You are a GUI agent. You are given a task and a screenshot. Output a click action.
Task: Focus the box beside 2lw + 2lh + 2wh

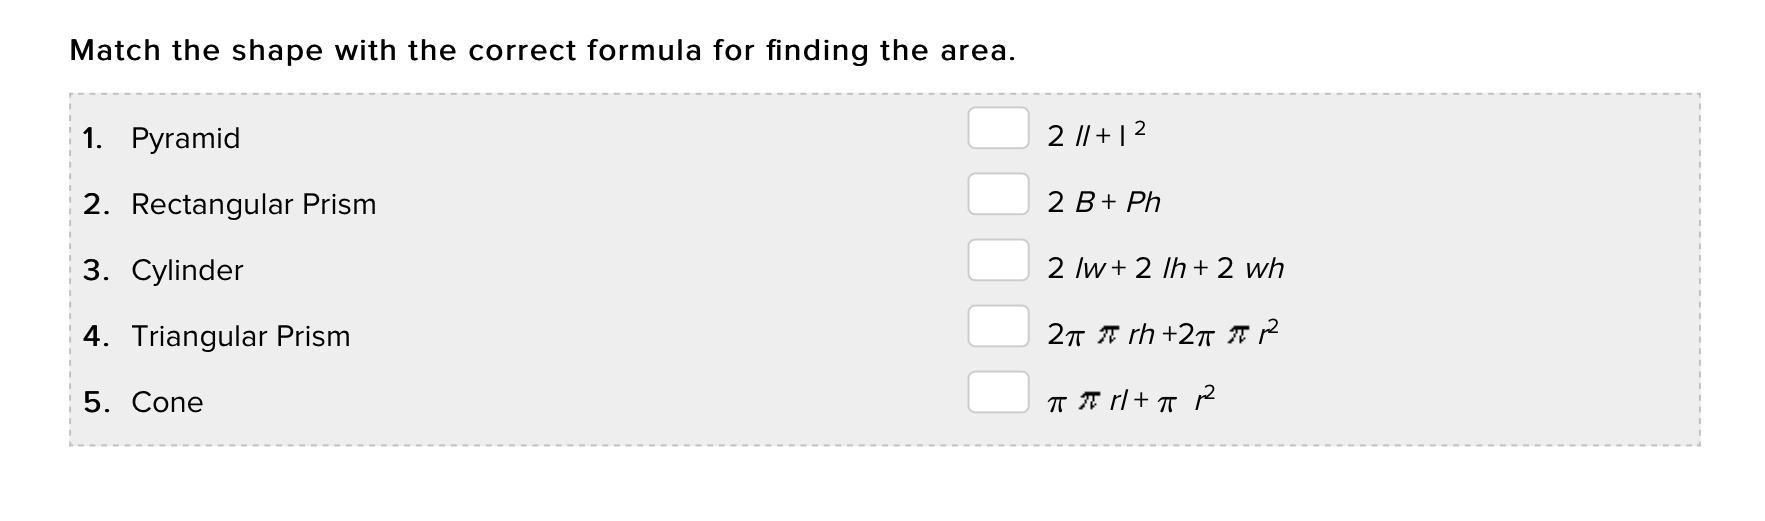998,260
